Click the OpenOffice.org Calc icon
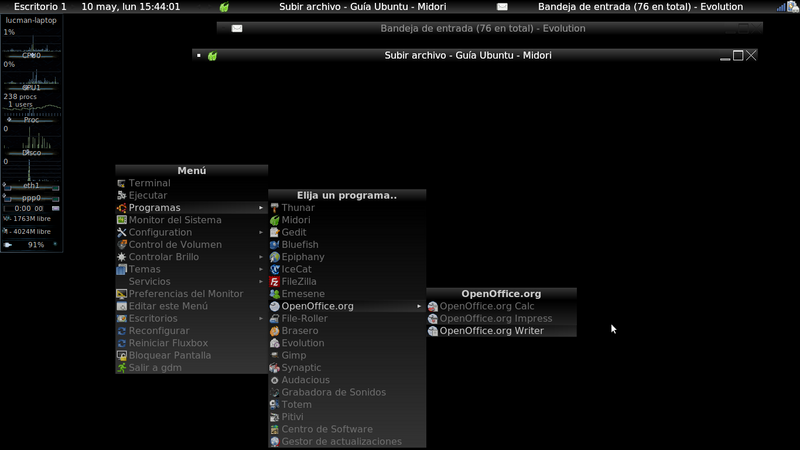 433,307
